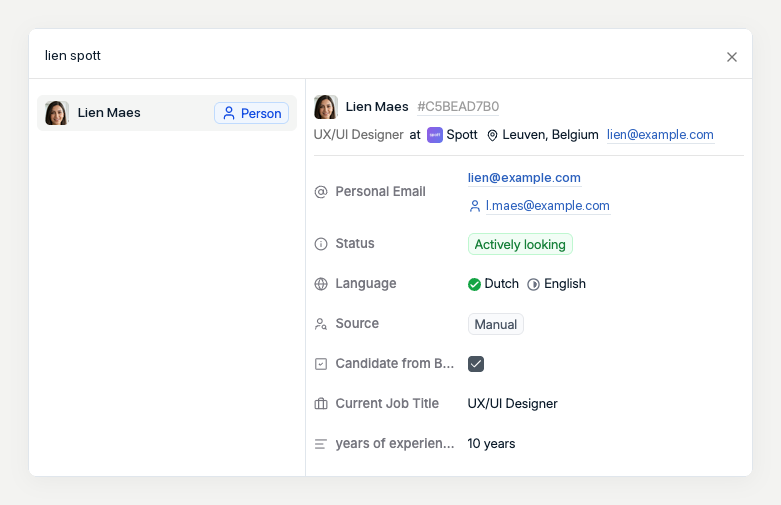Image resolution: width=781 pixels, height=505 pixels.
Task: Click Lien Maes avatar in detail header
Action: coord(326,107)
